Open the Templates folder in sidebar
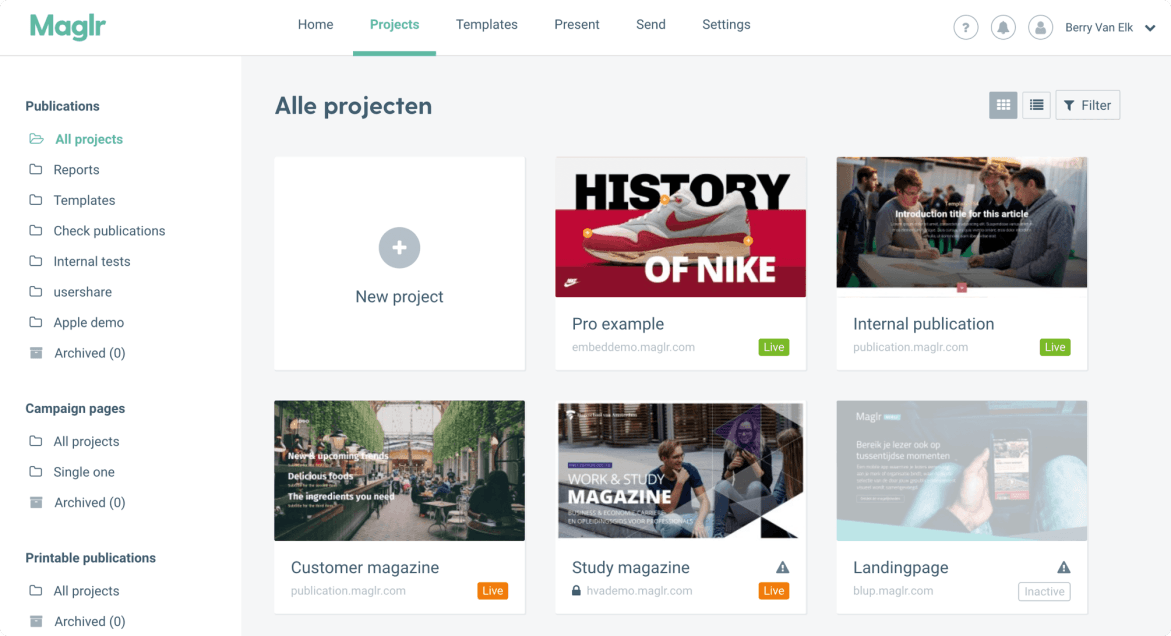This screenshot has height=636, width=1171. (84, 200)
